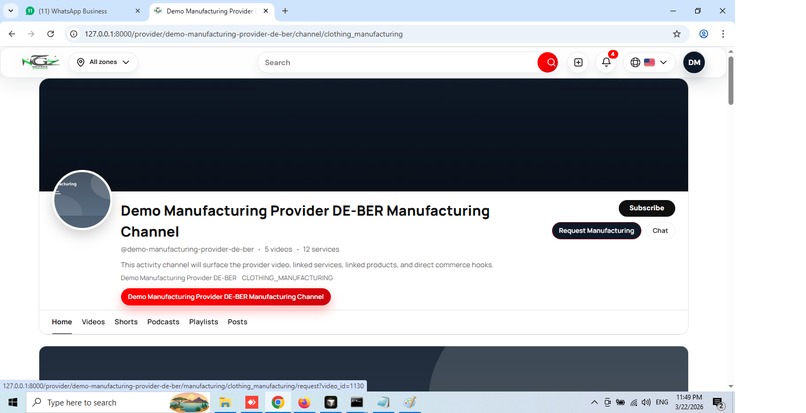
Task: Click the '12 services' count
Action: coord(321,249)
